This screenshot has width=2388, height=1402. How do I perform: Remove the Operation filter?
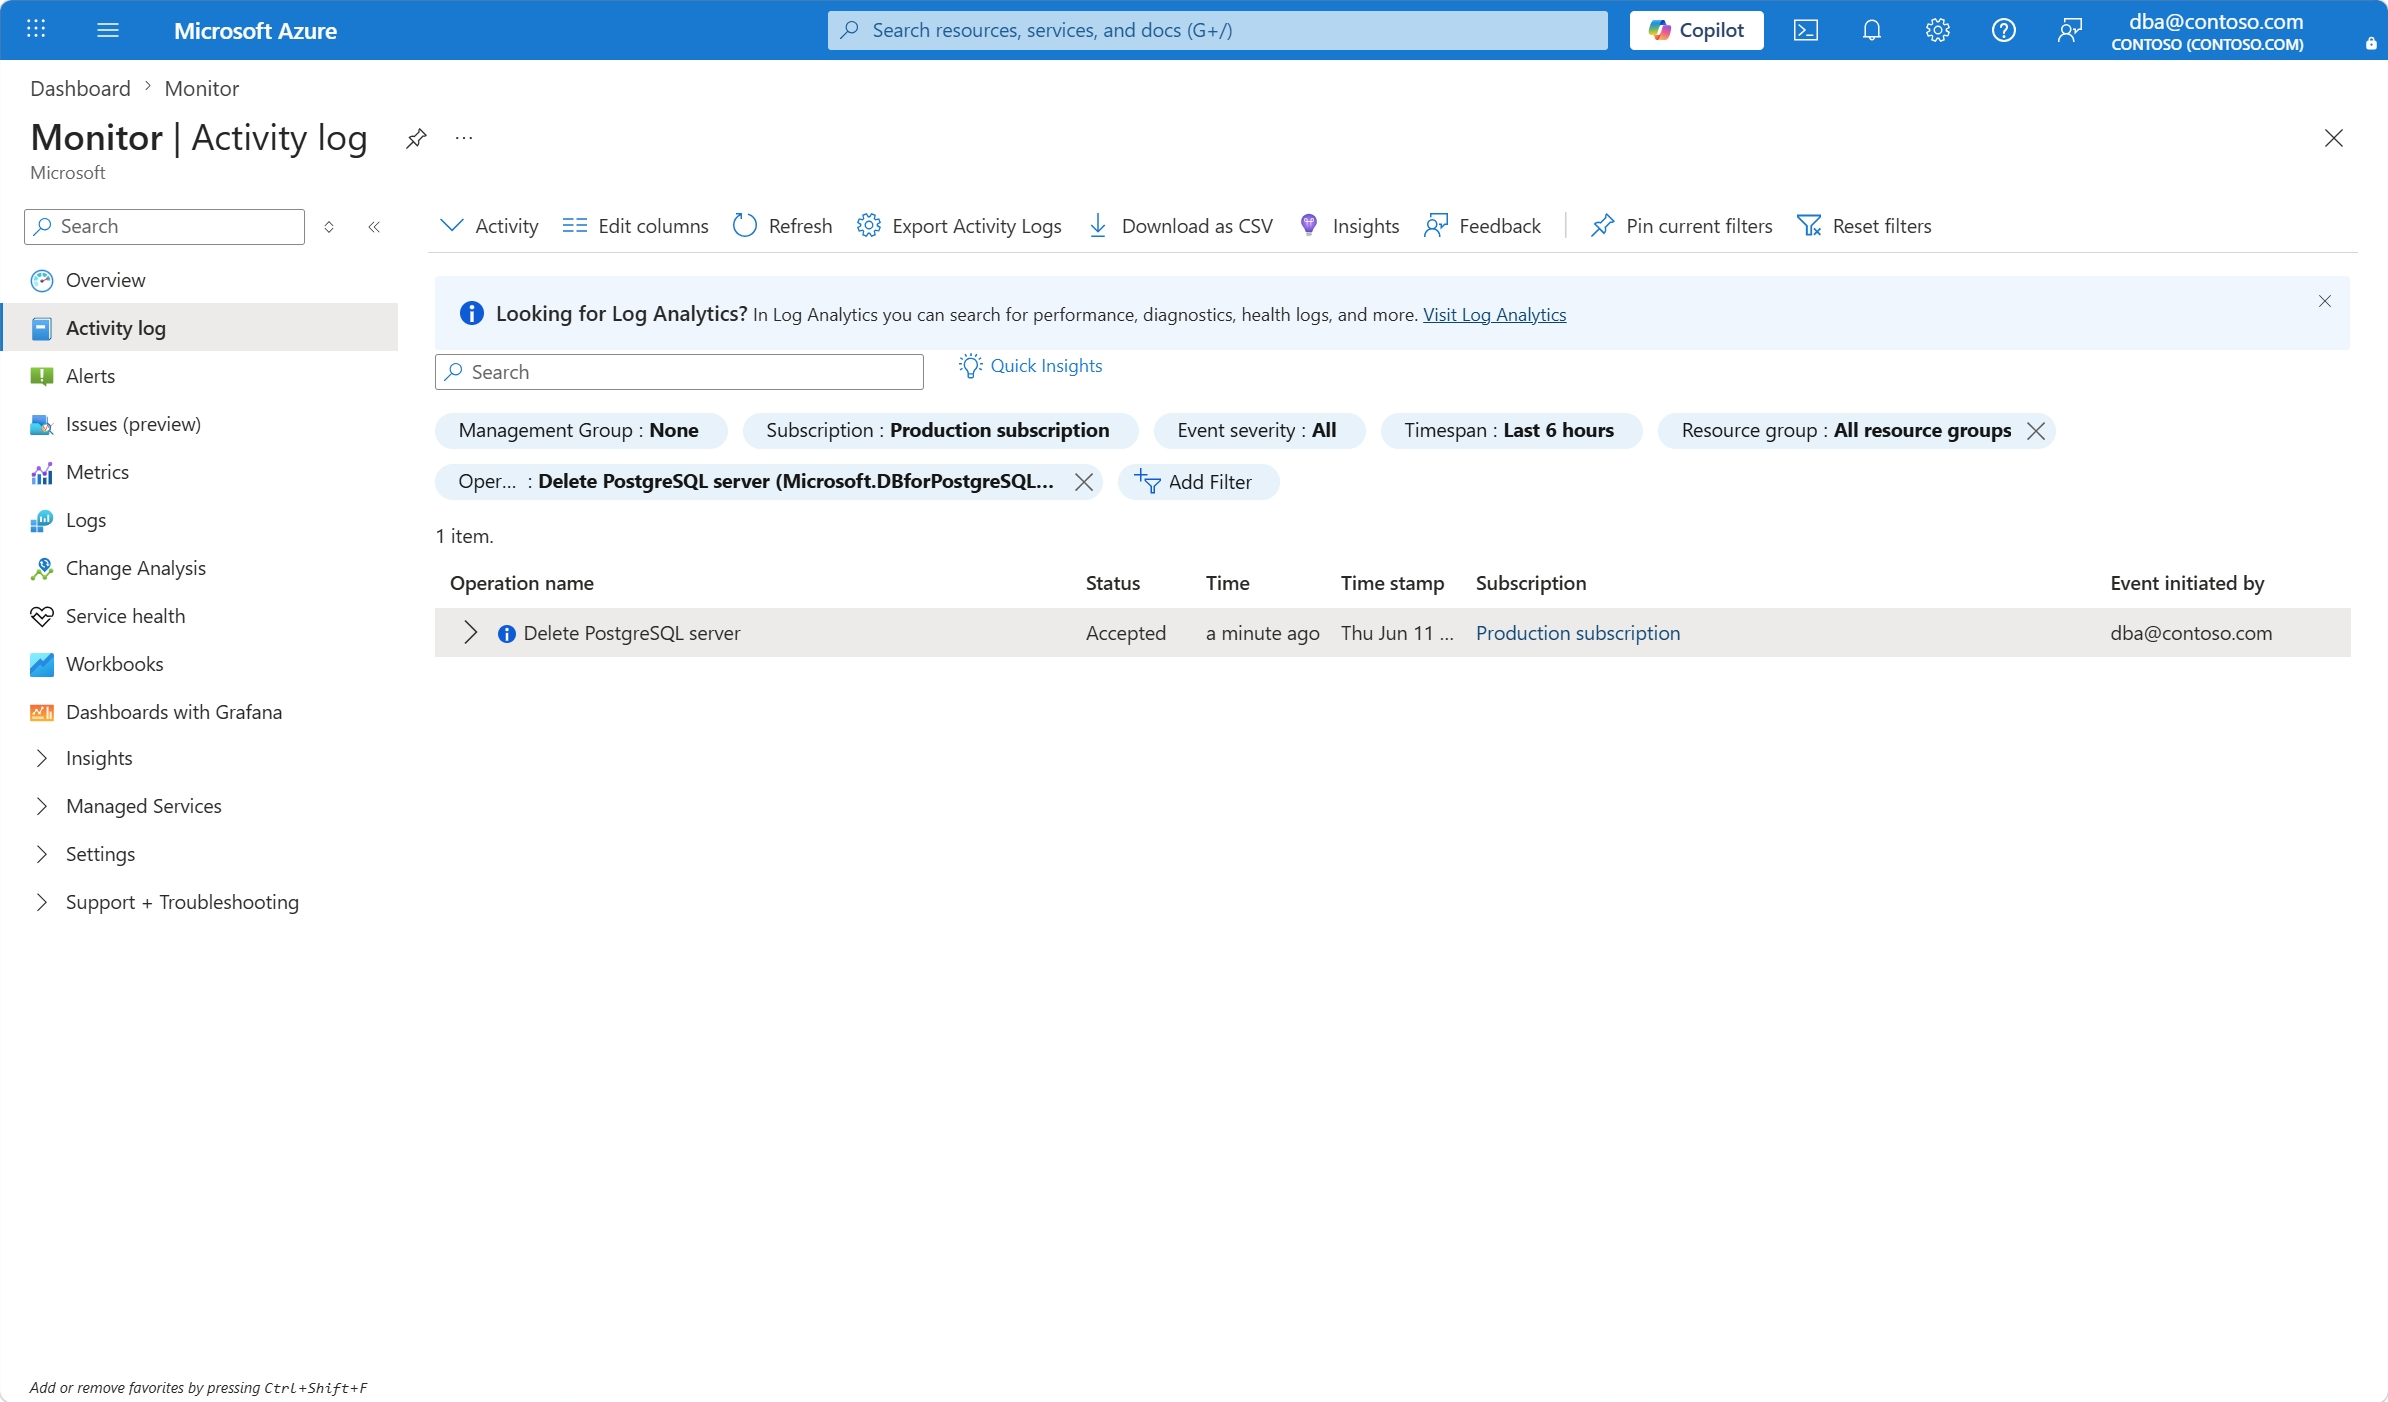point(1083,482)
